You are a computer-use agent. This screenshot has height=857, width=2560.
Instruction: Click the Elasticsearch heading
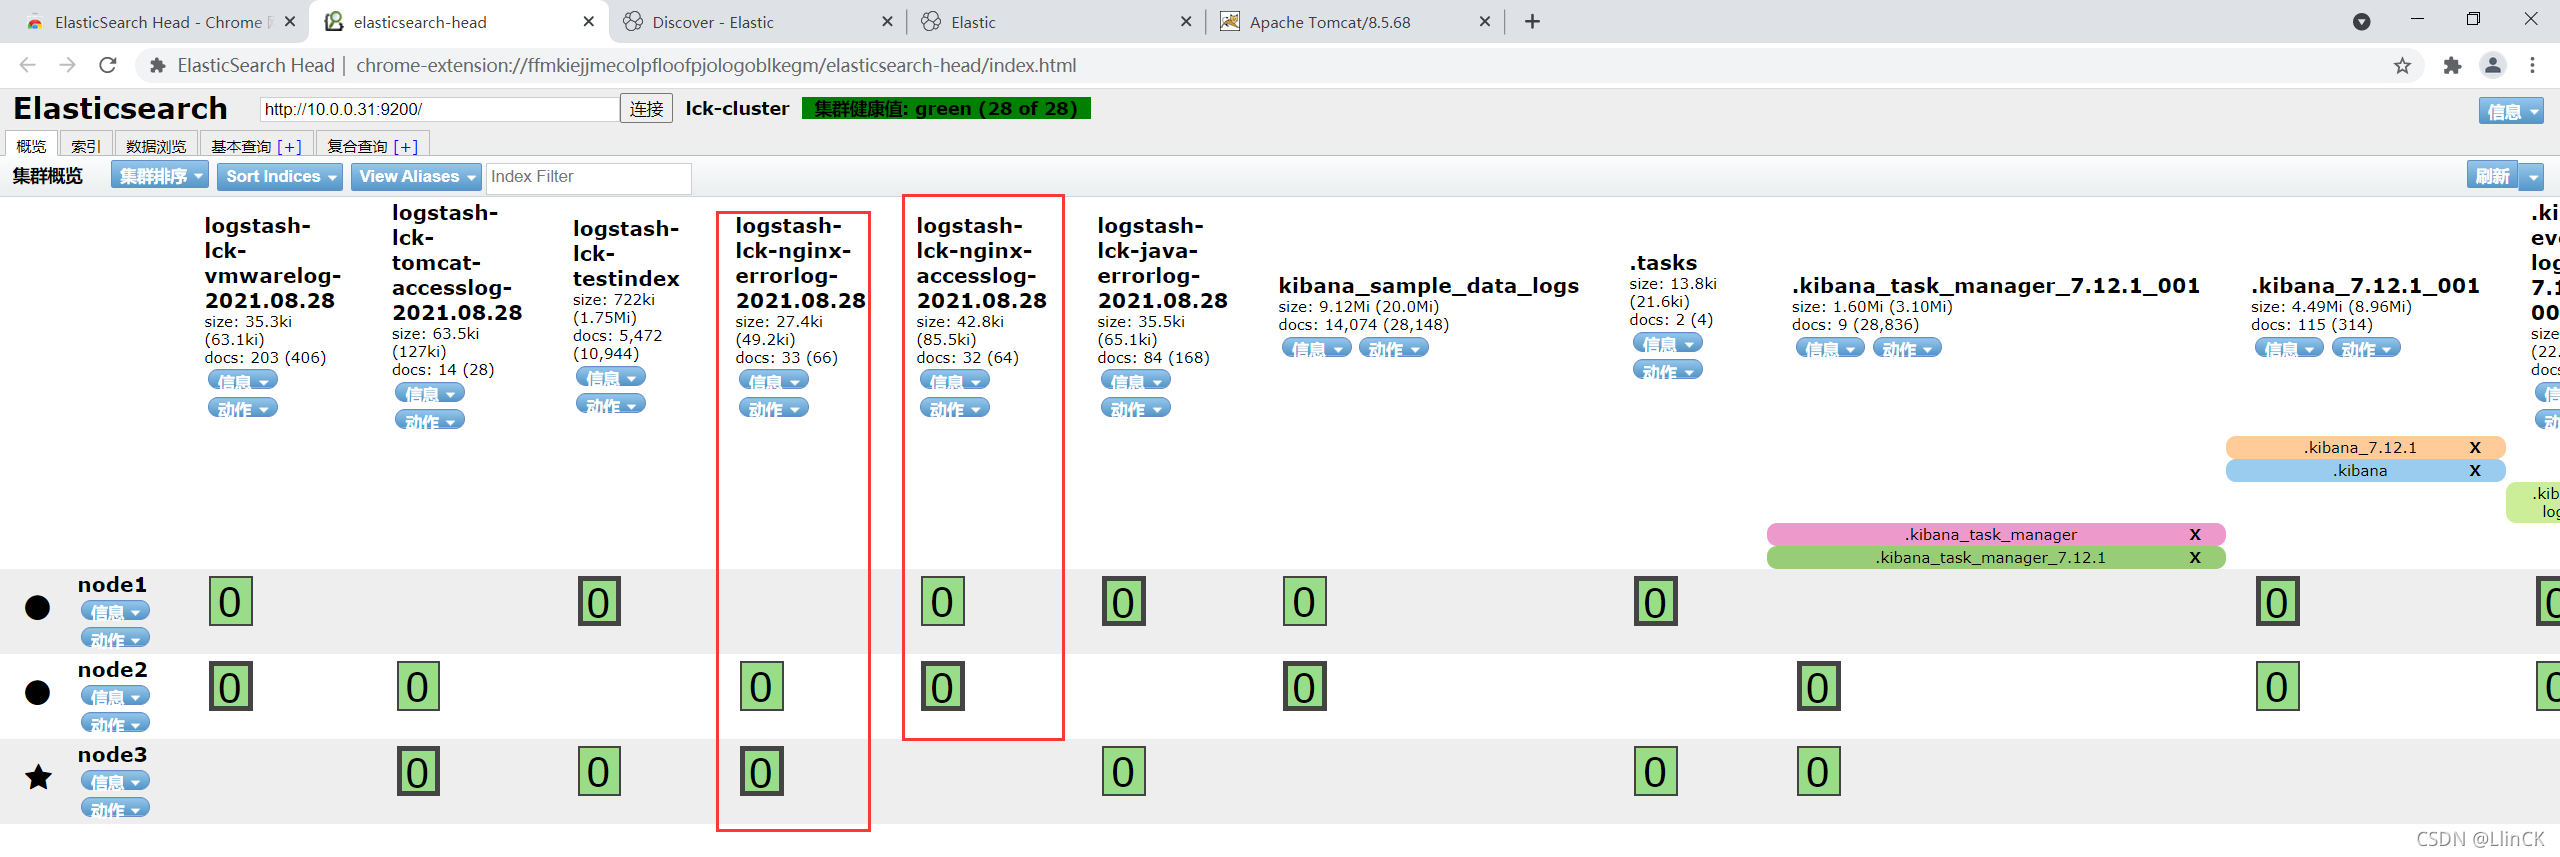pyautogui.click(x=120, y=107)
